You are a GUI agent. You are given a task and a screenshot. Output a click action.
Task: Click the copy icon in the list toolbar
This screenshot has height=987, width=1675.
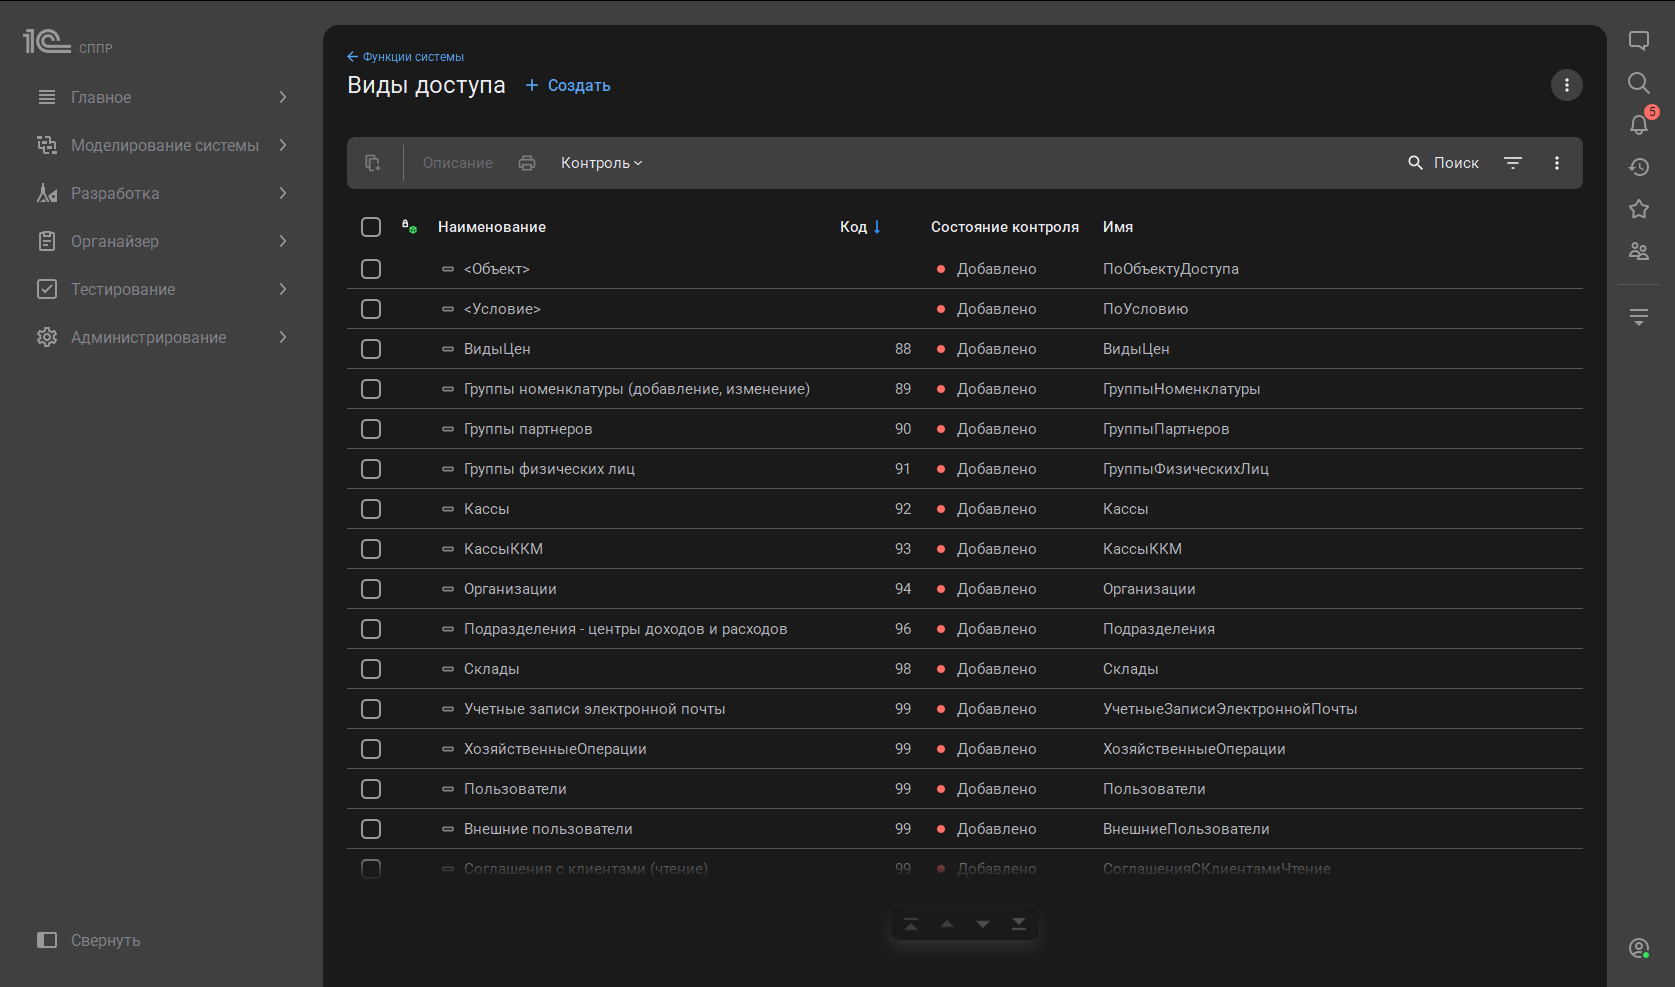[373, 163]
